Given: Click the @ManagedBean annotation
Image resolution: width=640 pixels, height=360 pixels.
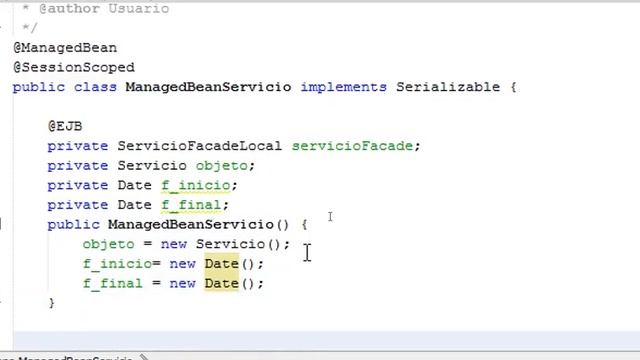Looking at the screenshot, I should (65, 48).
